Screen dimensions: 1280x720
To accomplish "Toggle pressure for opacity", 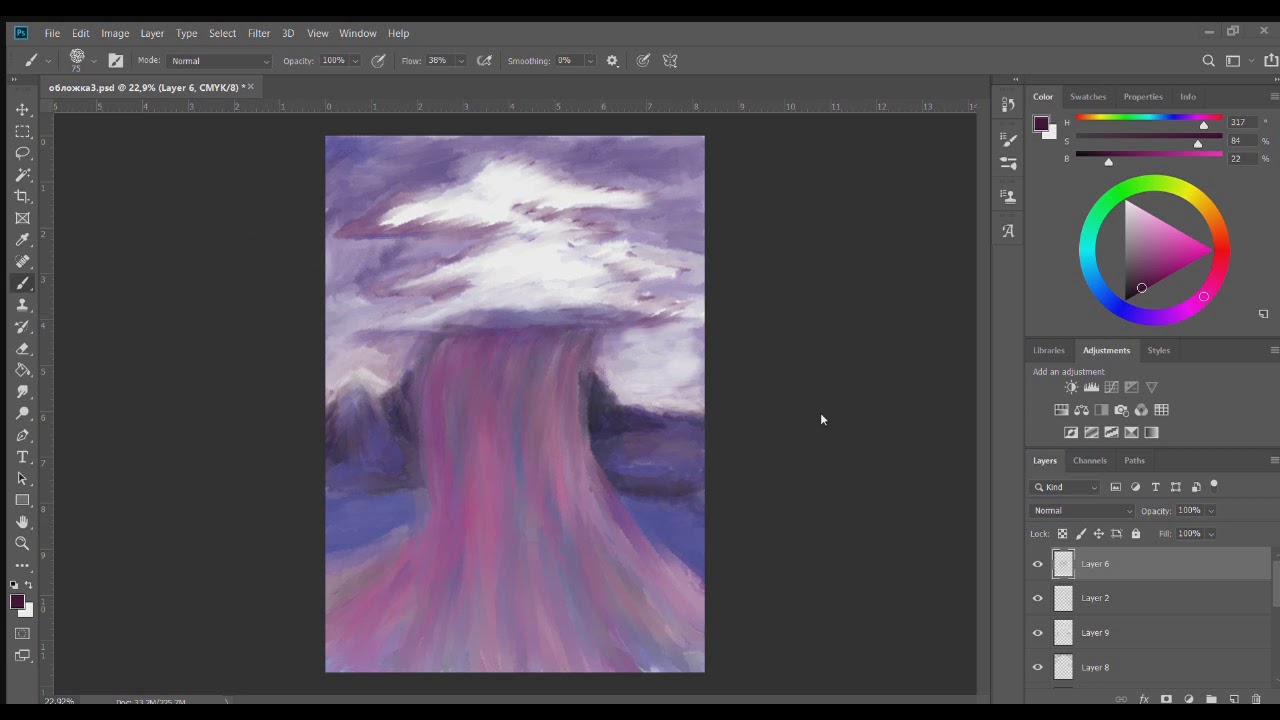I will (378, 61).
